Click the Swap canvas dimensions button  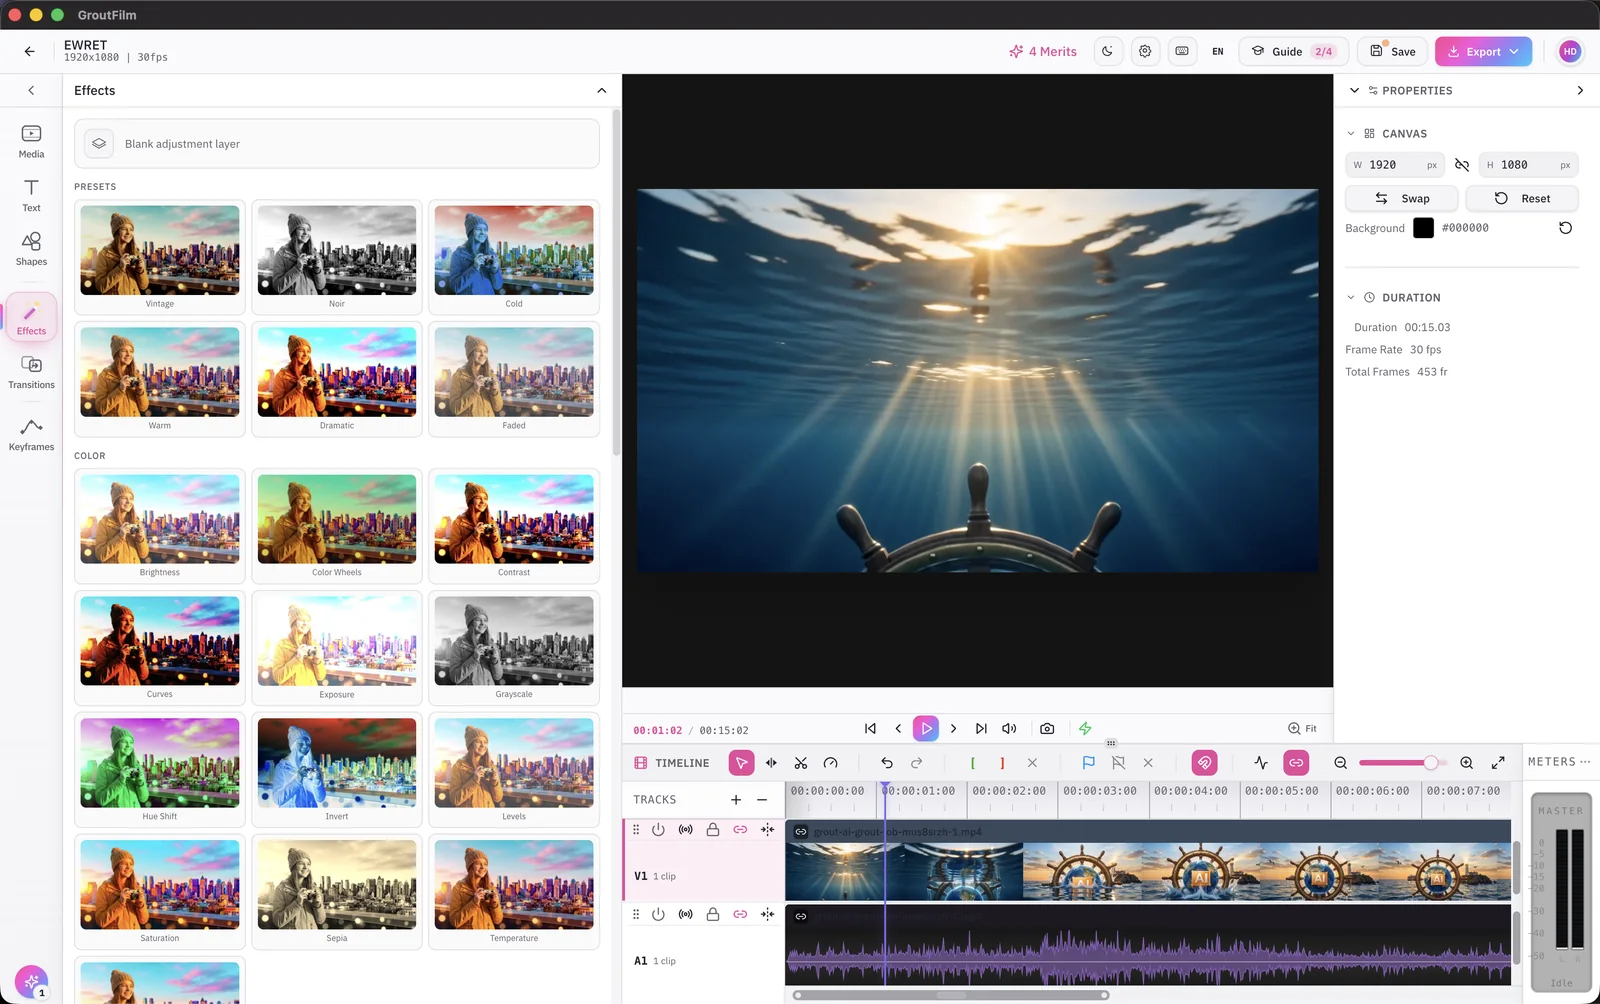(x=1401, y=199)
